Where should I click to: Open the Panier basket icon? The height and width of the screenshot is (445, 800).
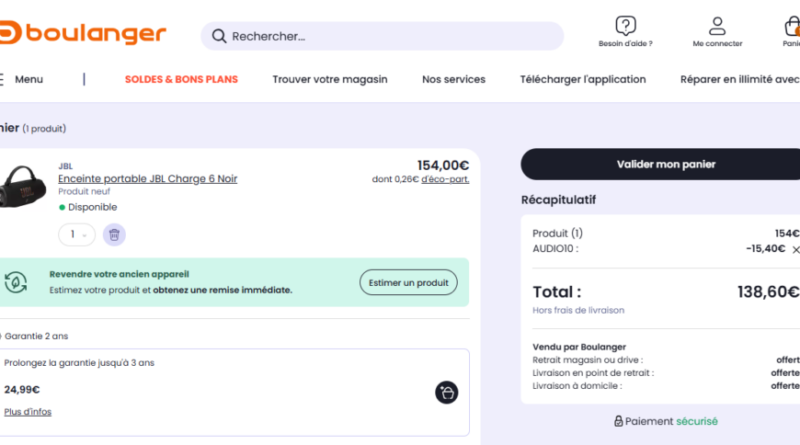tap(792, 27)
